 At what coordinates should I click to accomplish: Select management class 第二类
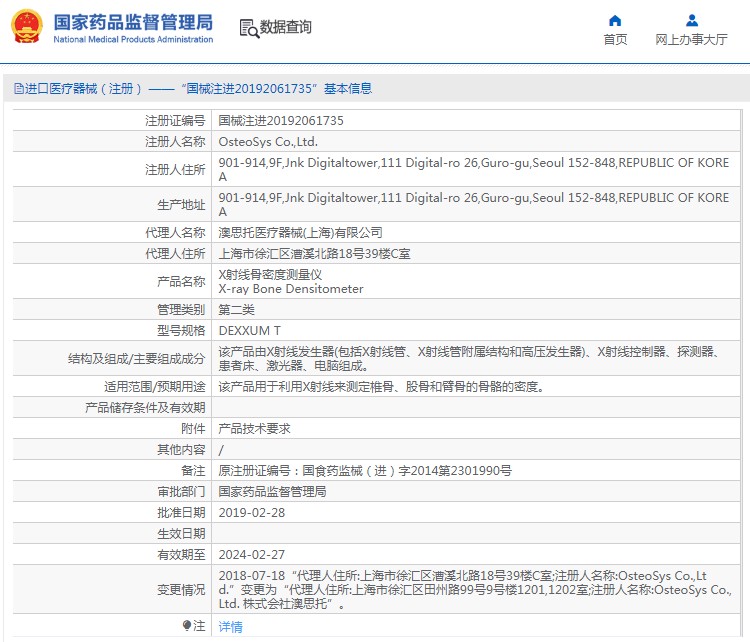[236, 310]
